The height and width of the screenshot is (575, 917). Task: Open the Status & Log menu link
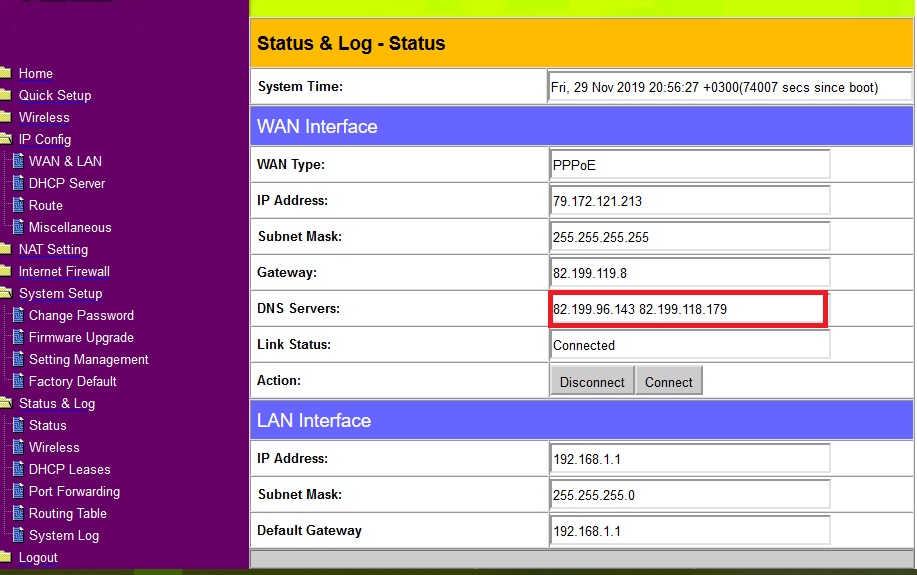point(57,404)
